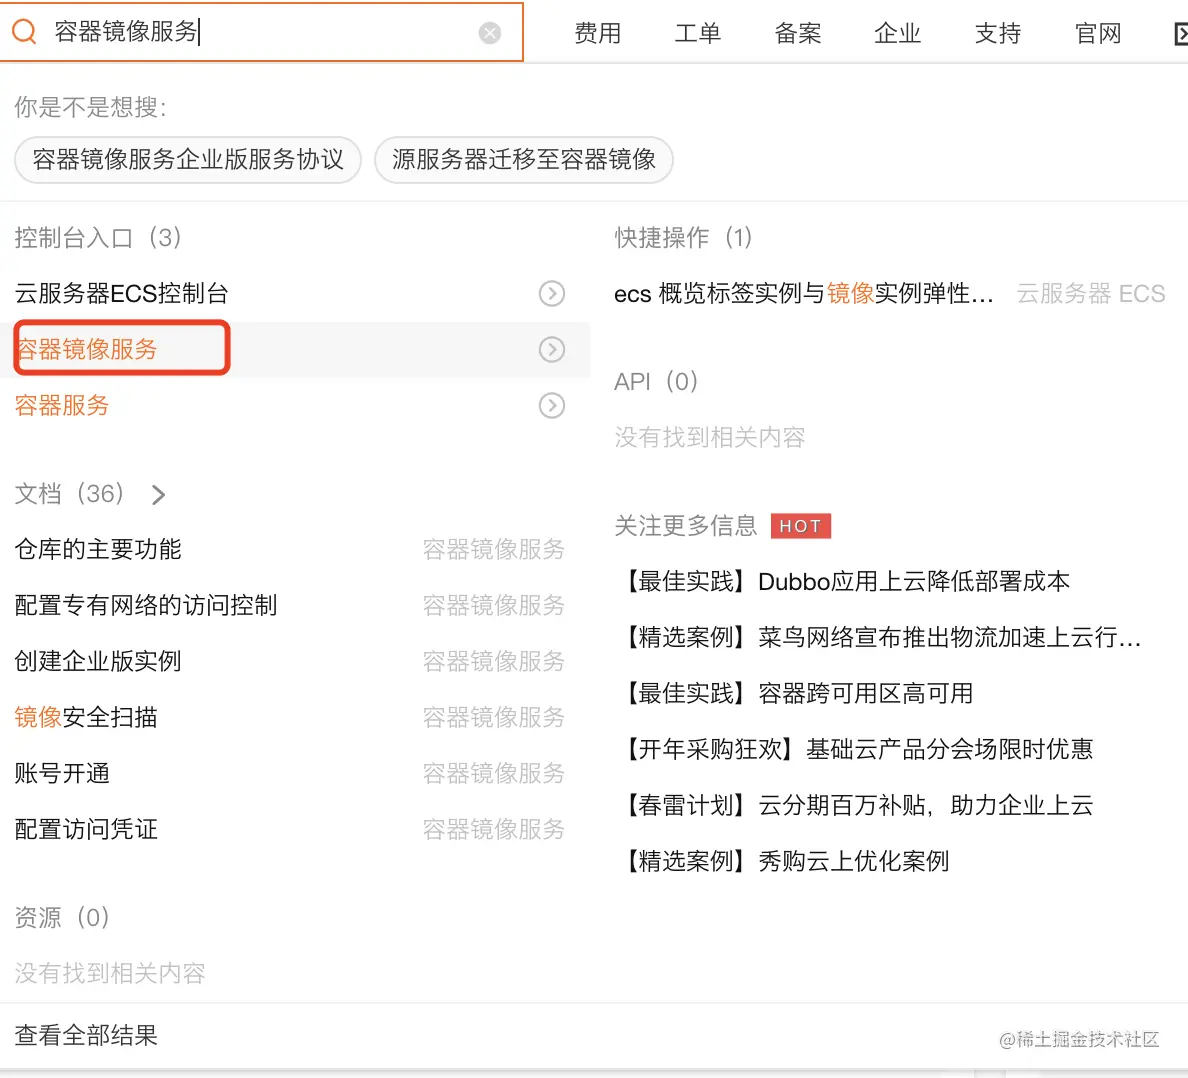Image resolution: width=1188 pixels, height=1078 pixels.
Task: Click arrow icon next to 云服务器ECS控制台
Action: tap(552, 293)
